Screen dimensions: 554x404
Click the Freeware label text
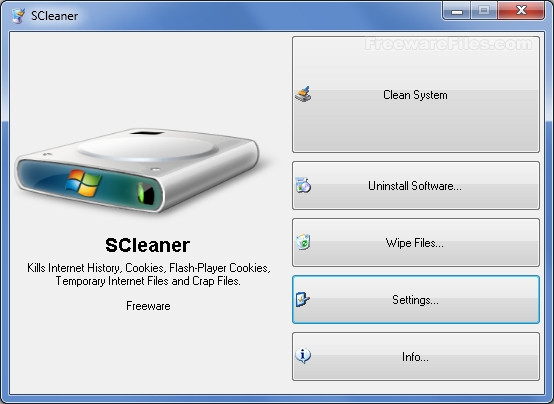click(148, 306)
